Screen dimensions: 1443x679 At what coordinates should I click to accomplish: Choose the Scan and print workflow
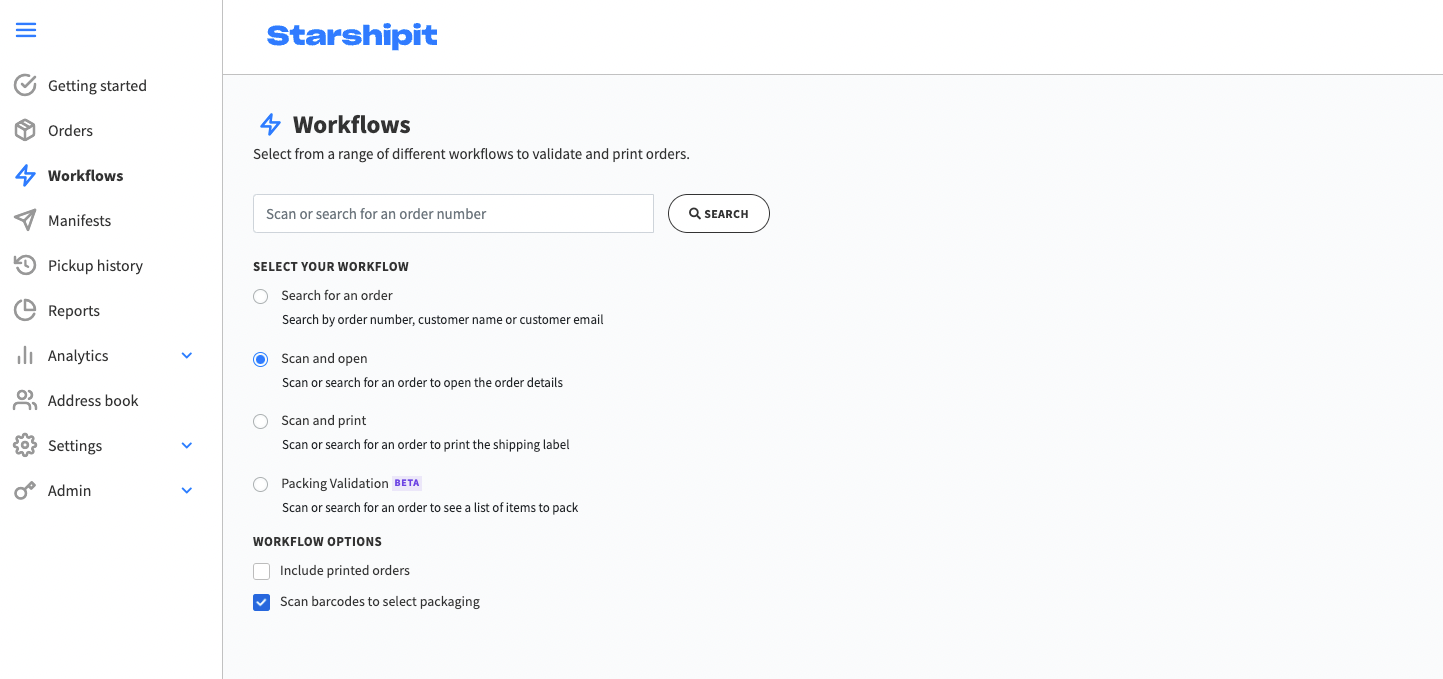[261, 421]
